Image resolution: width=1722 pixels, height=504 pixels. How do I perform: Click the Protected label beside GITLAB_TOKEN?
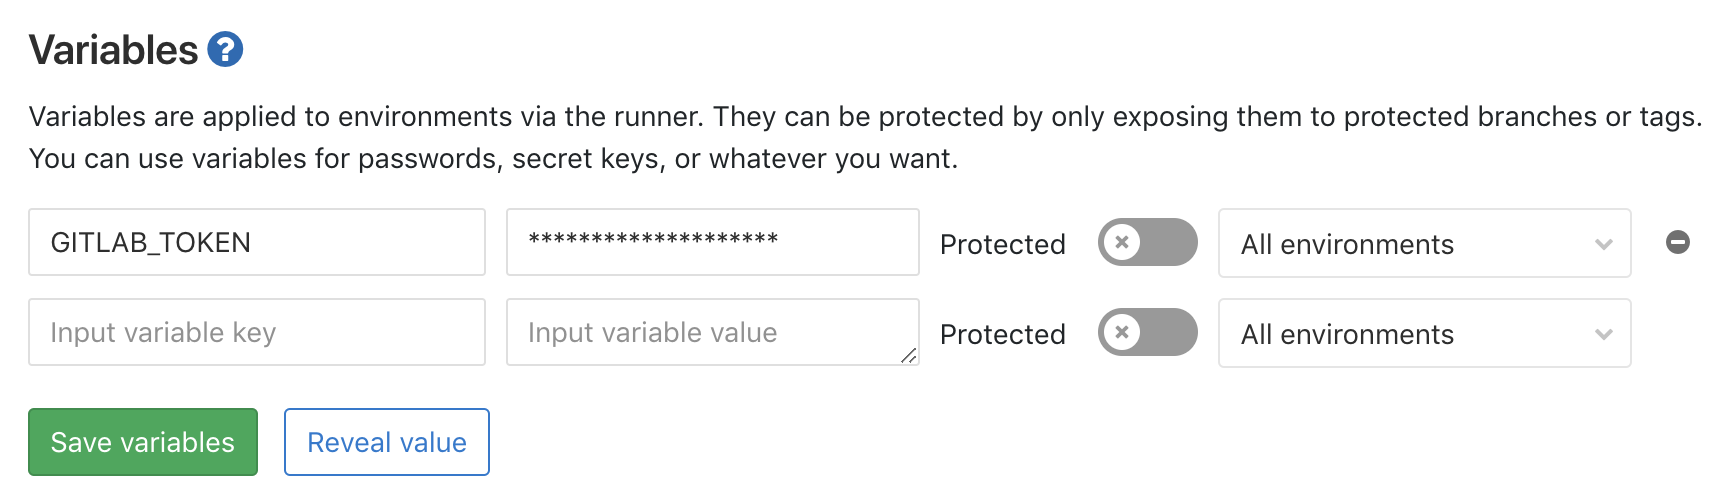[x=1002, y=244]
